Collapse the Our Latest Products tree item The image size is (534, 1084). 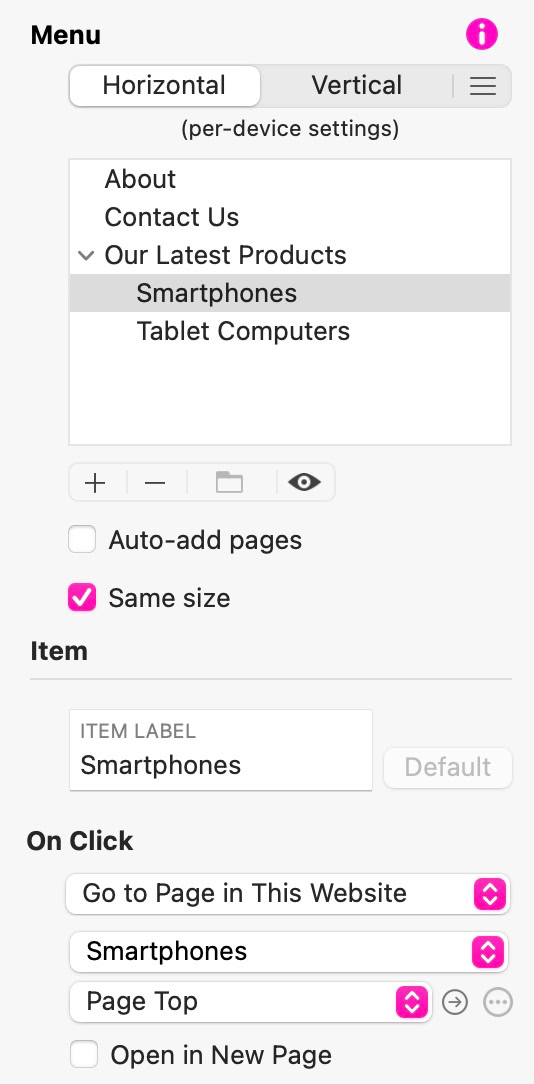click(x=86, y=255)
